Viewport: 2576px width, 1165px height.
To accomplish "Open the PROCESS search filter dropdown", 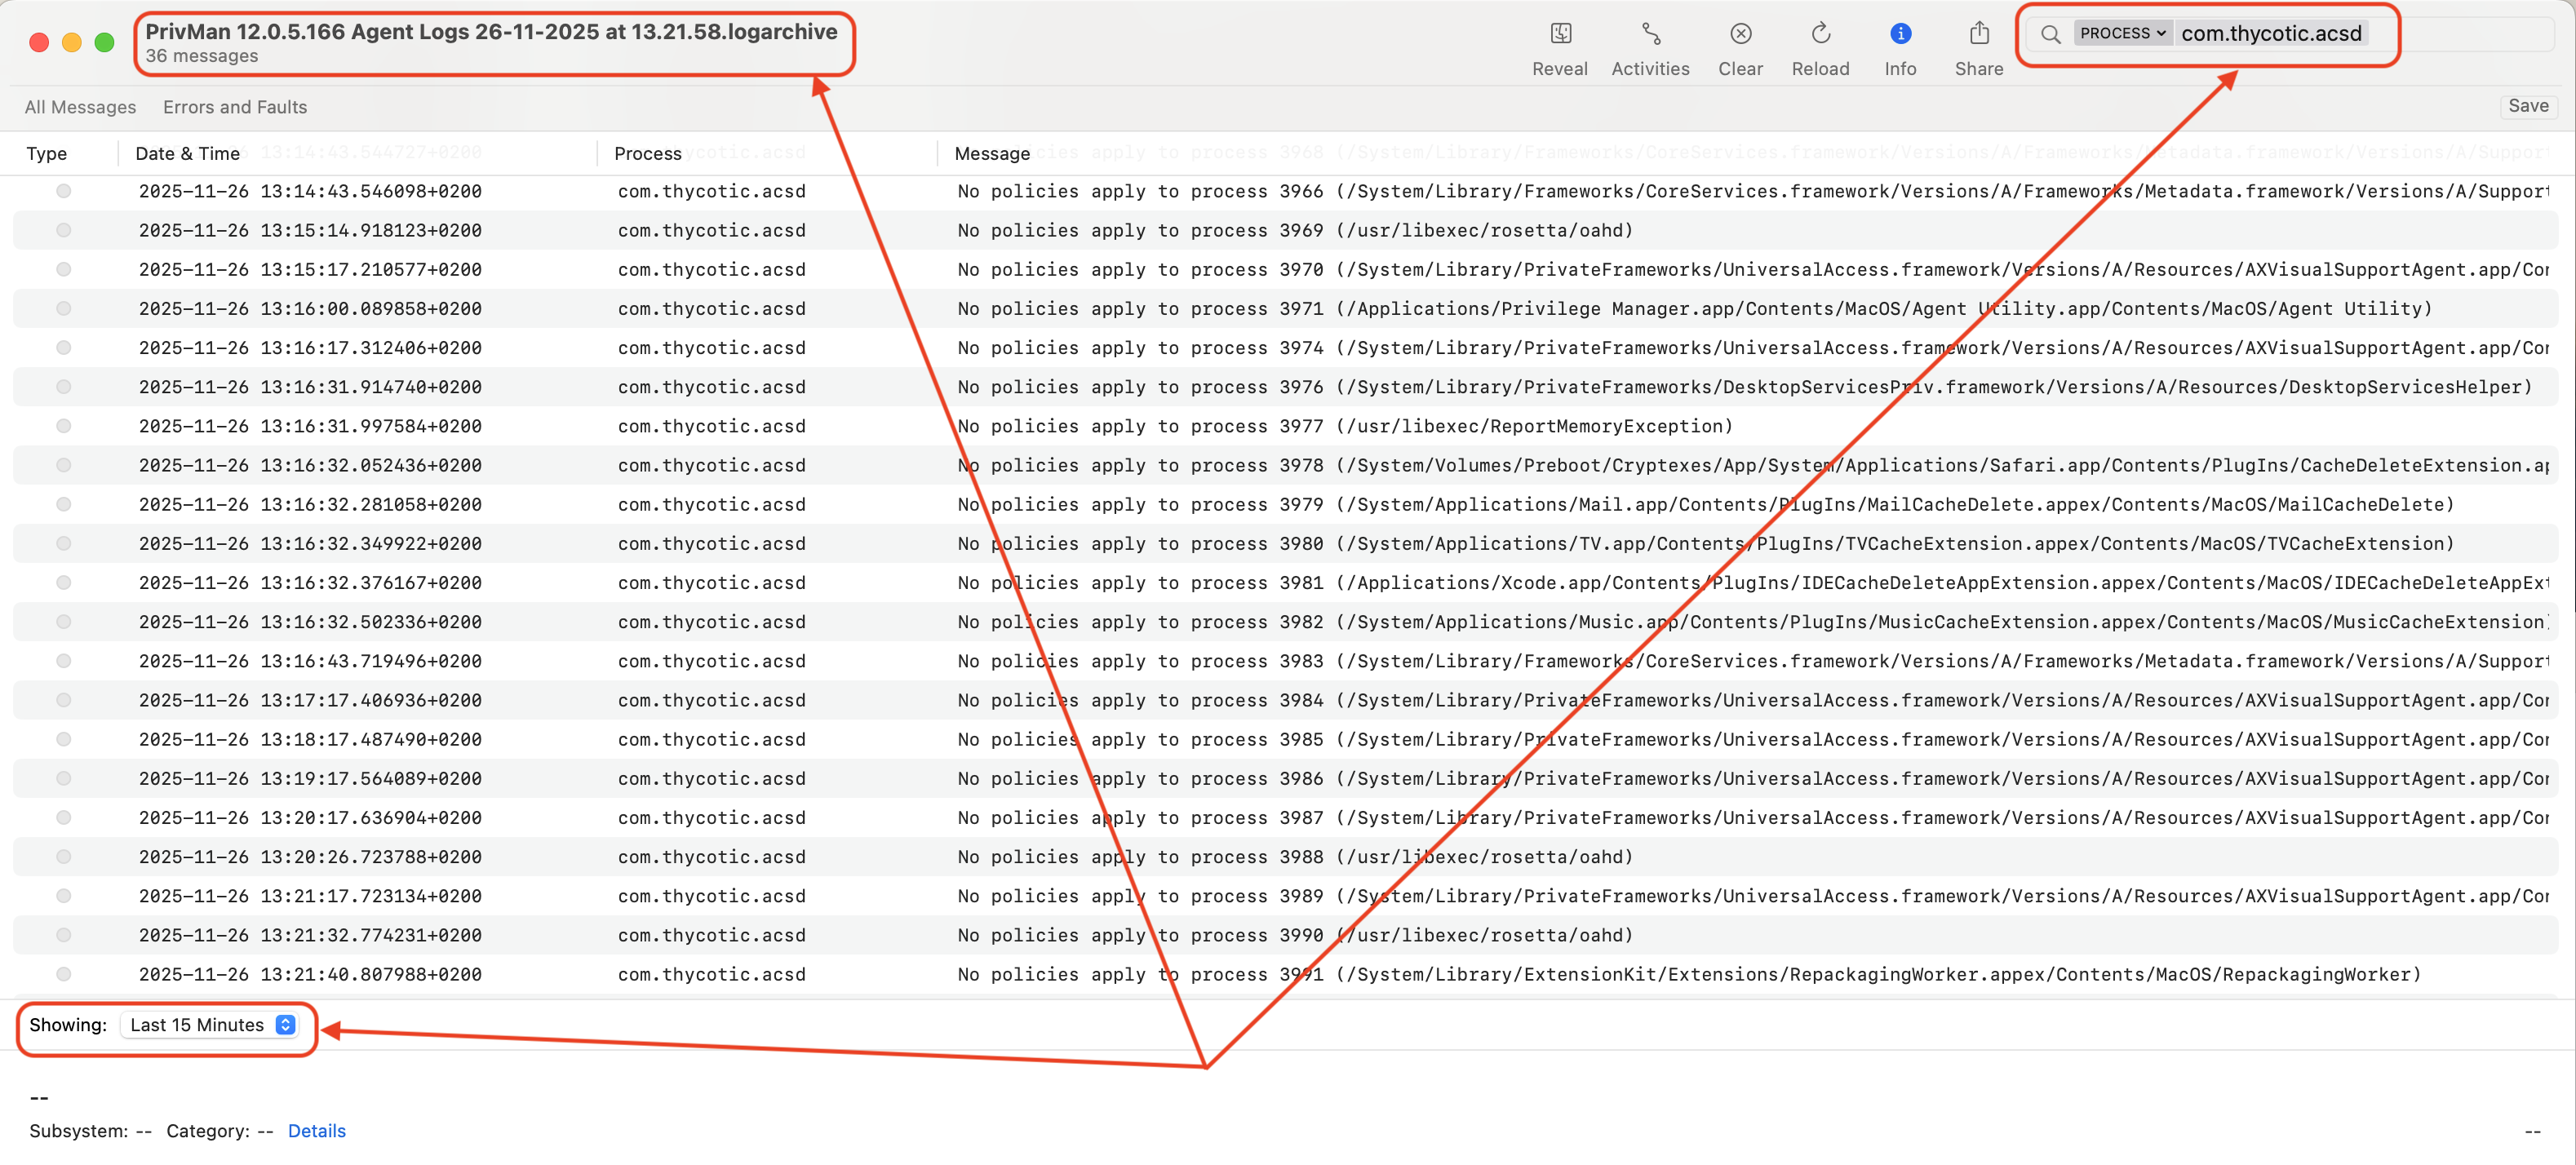I will (x=2122, y=34).
